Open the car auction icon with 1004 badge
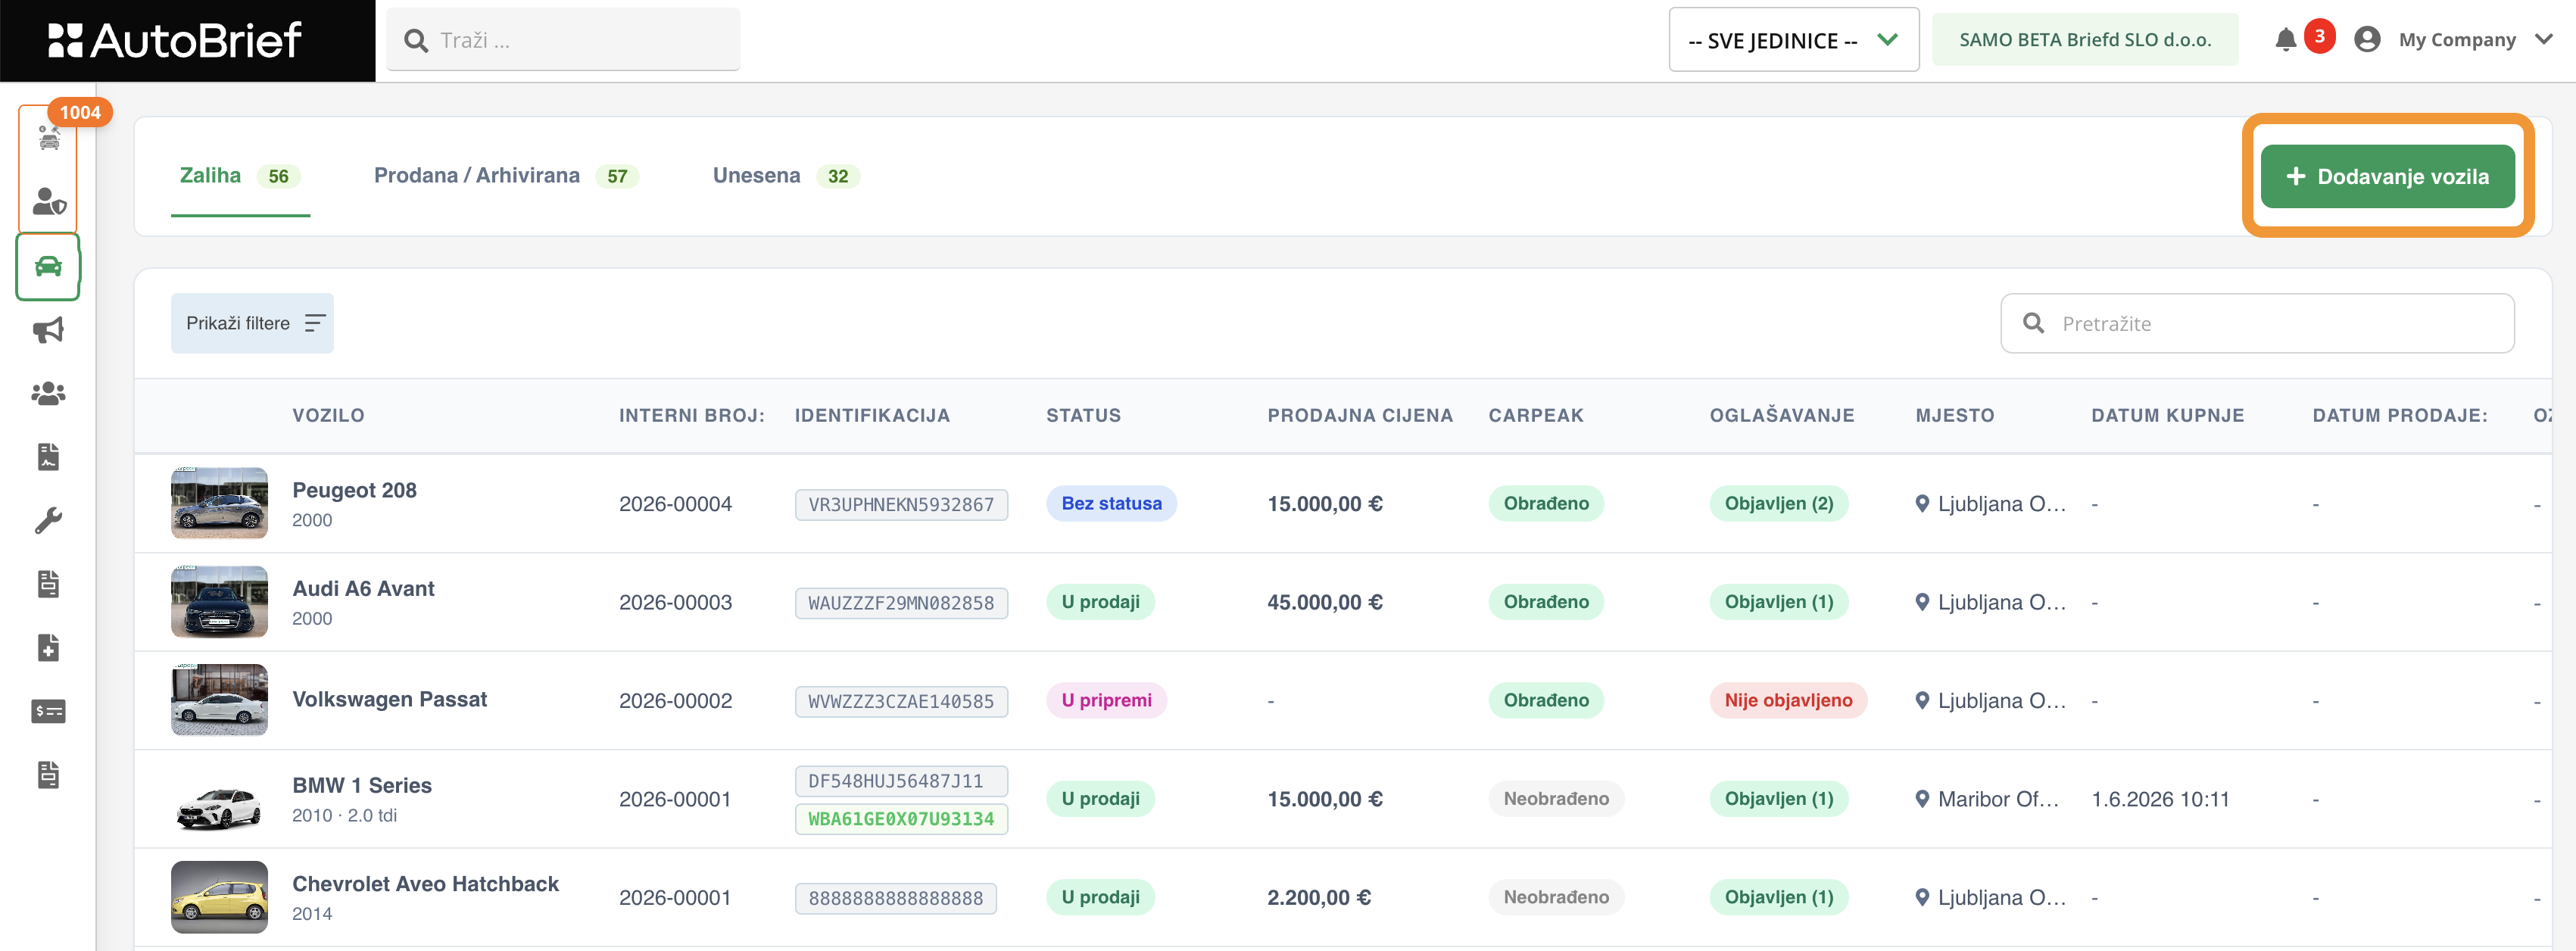Viewport: 2576px width, 951px height. tap(49, 138)
